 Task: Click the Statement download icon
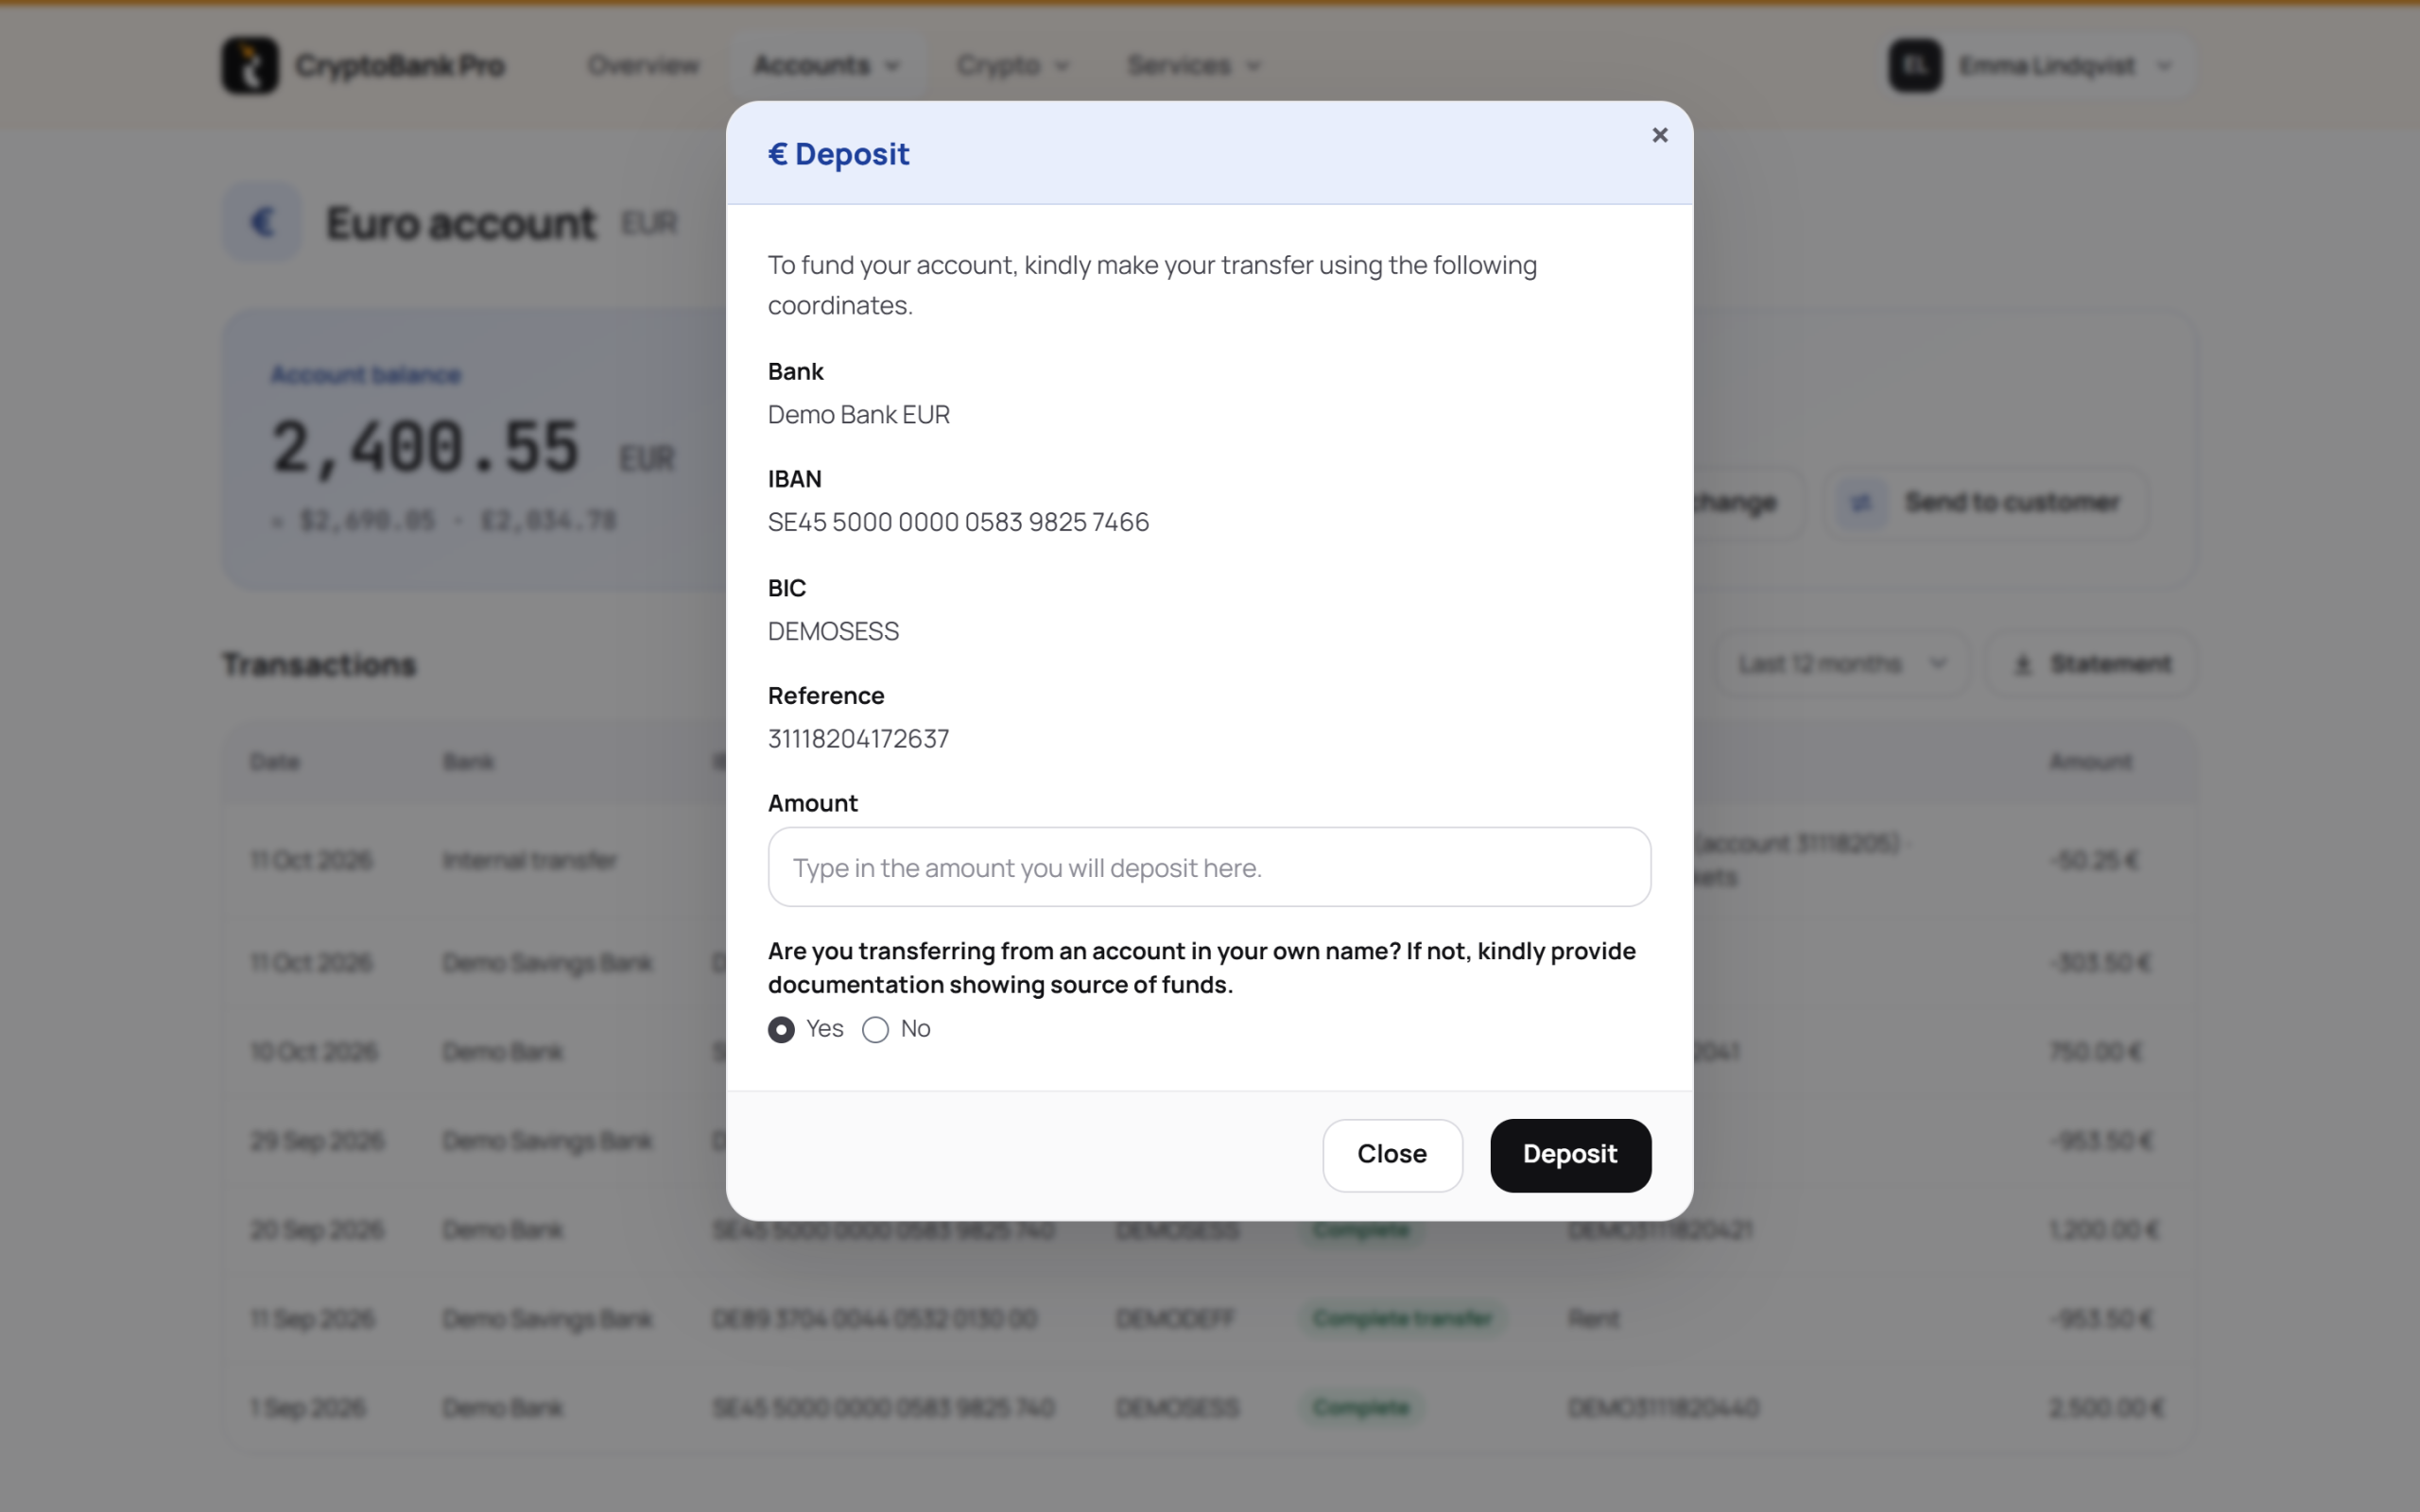click(x=2022, y=665)
